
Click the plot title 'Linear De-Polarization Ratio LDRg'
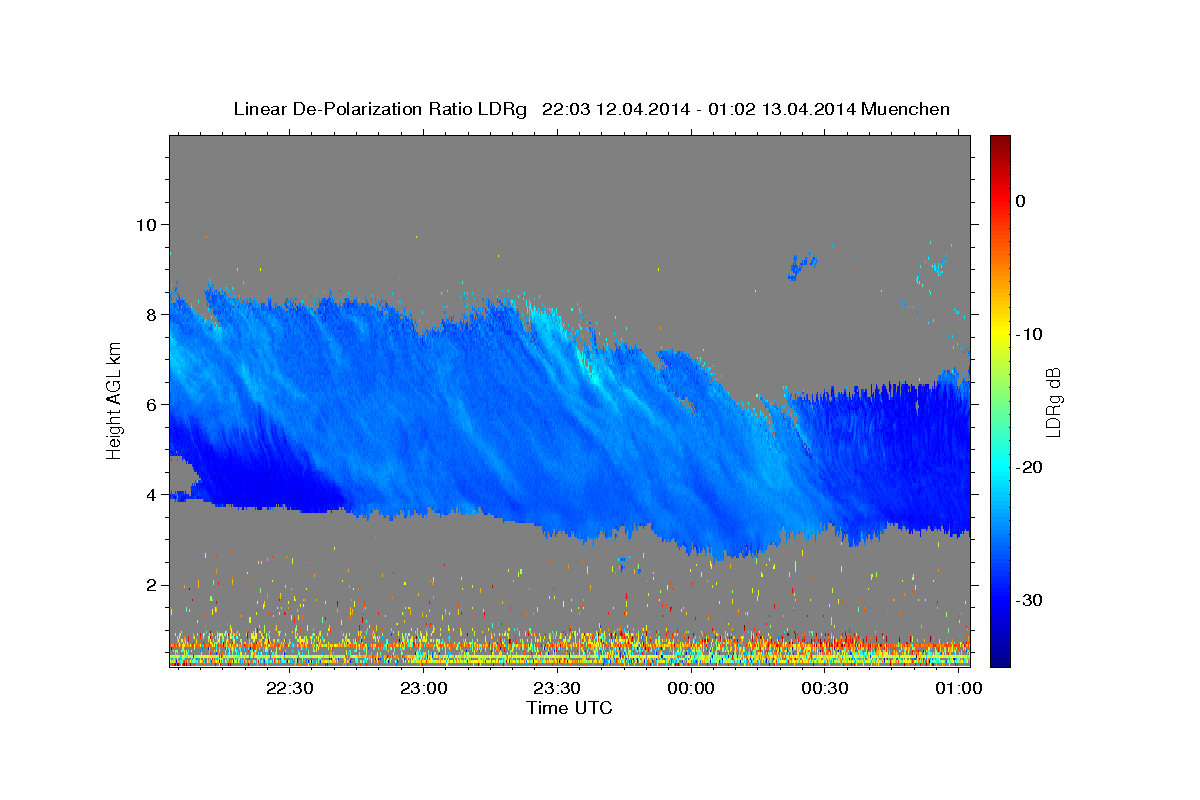click(x=379, y=109)
